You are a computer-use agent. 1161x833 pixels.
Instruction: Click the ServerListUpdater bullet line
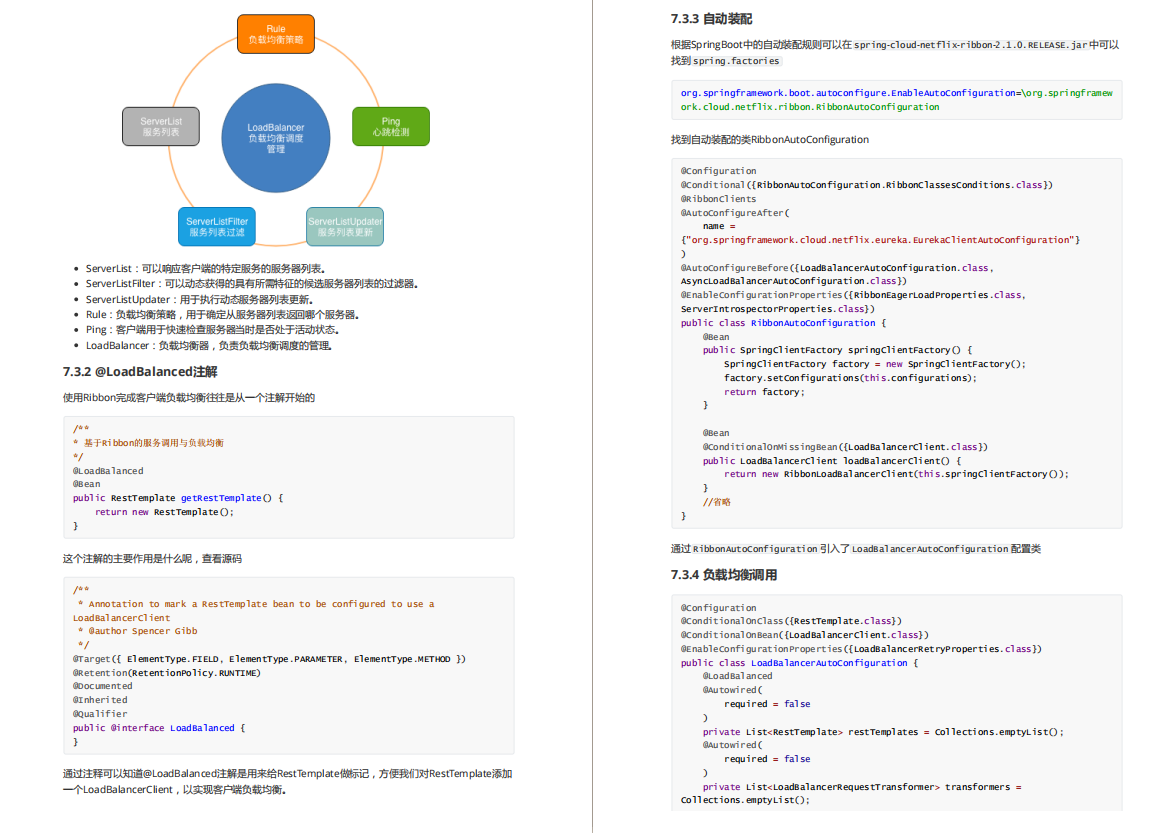pyautogui.click(x=199, y=299)
